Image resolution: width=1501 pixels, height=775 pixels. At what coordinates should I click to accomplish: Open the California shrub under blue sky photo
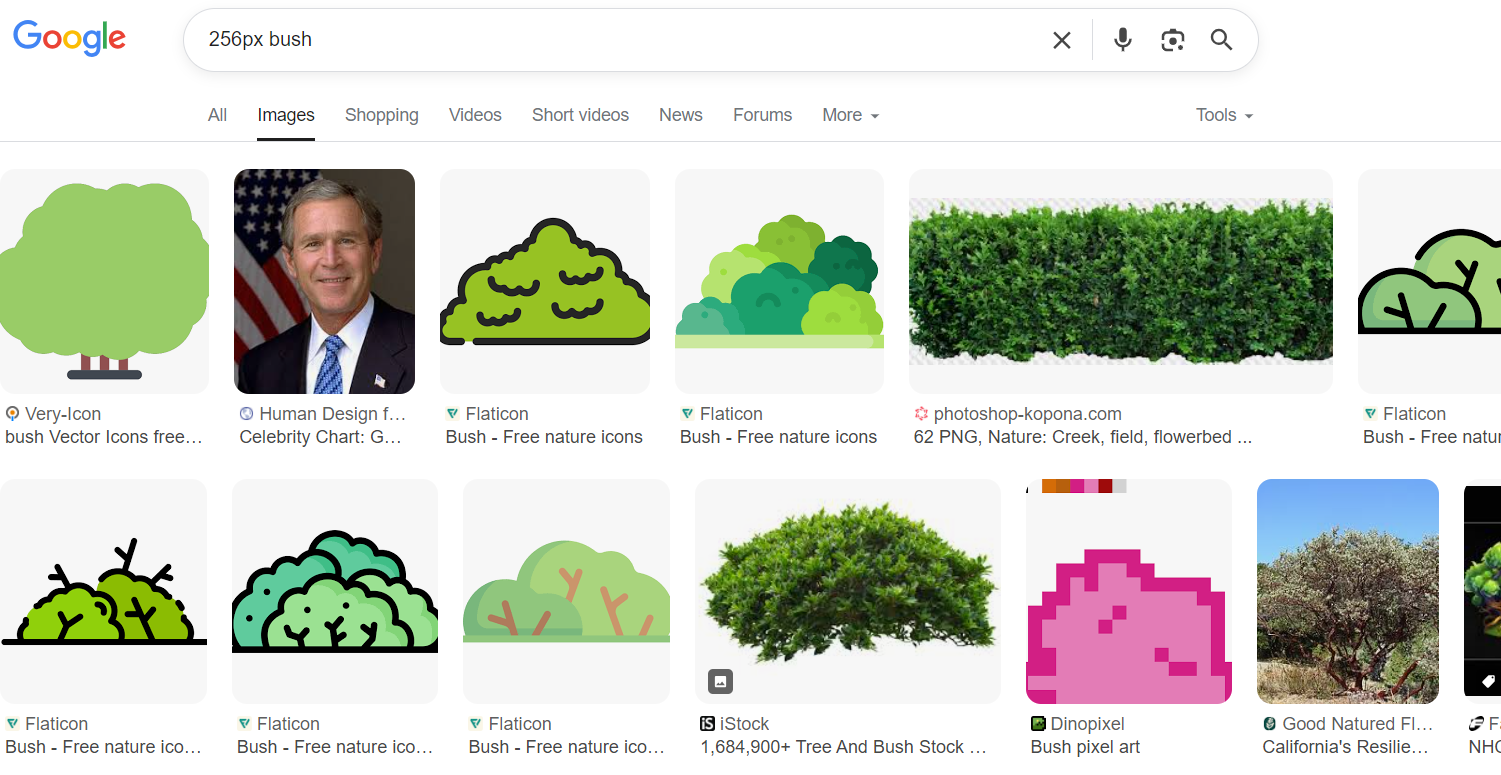(1348, 591)
